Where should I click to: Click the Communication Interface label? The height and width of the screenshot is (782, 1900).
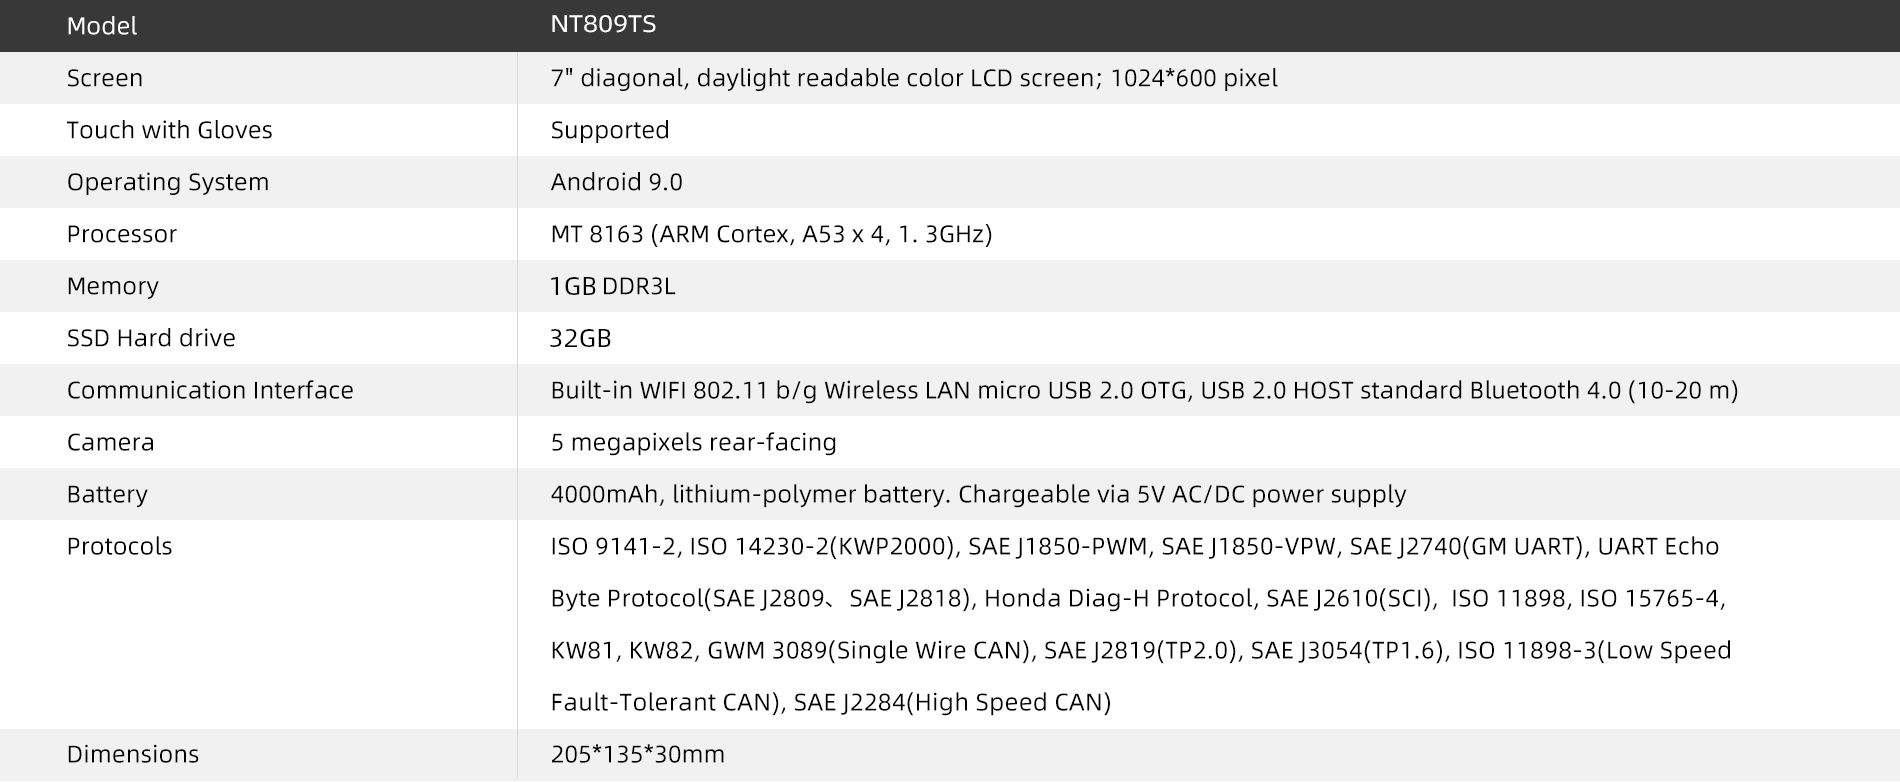[210, 390]
